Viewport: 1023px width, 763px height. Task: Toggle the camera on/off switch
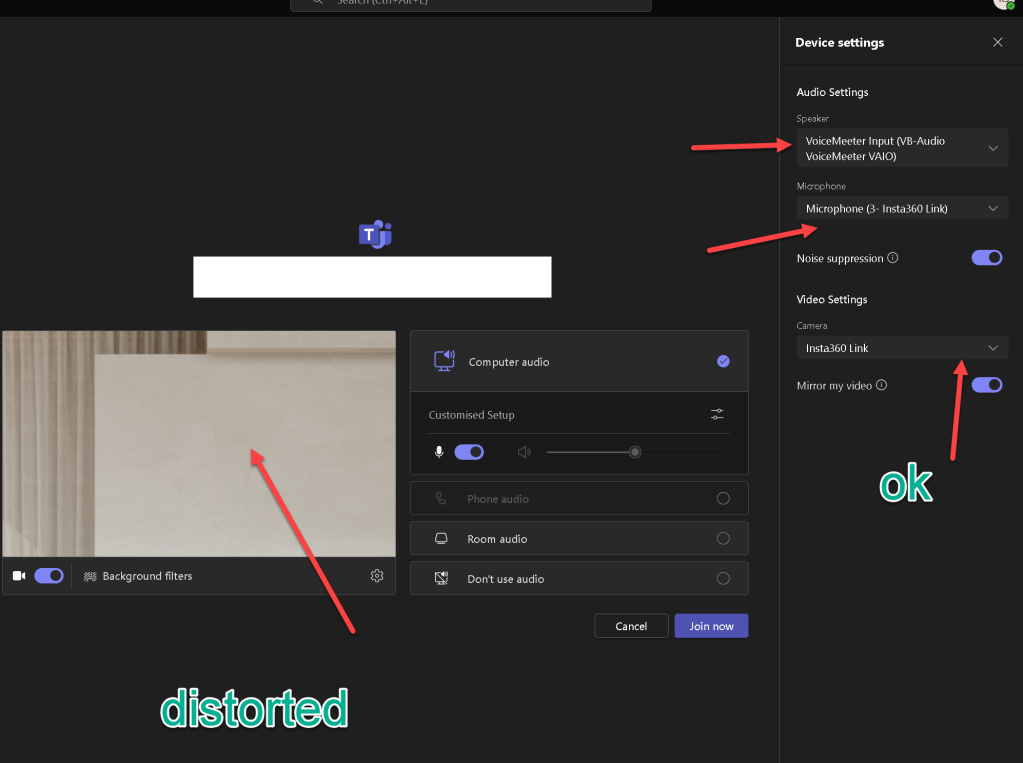pyautogui.click(x=49, y=576)
